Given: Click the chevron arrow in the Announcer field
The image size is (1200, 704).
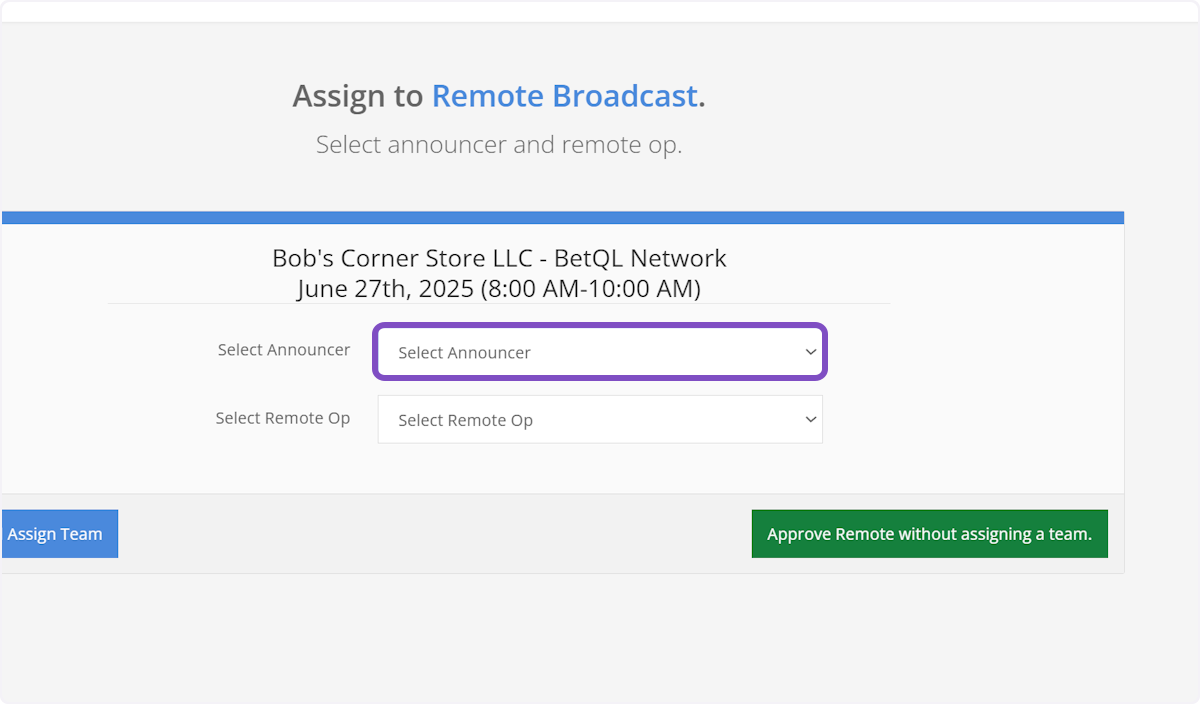Looking at the screenshot, I should 810,352.
